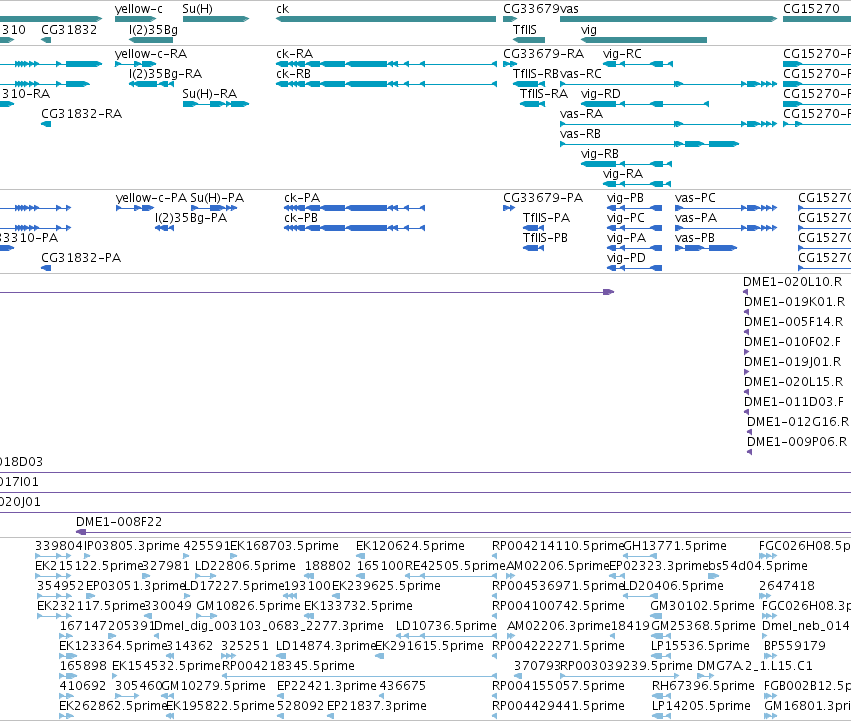This screenshot has height=721, width=851.
Task: Select the CG31832-RA transcript label
Action: 81,113
